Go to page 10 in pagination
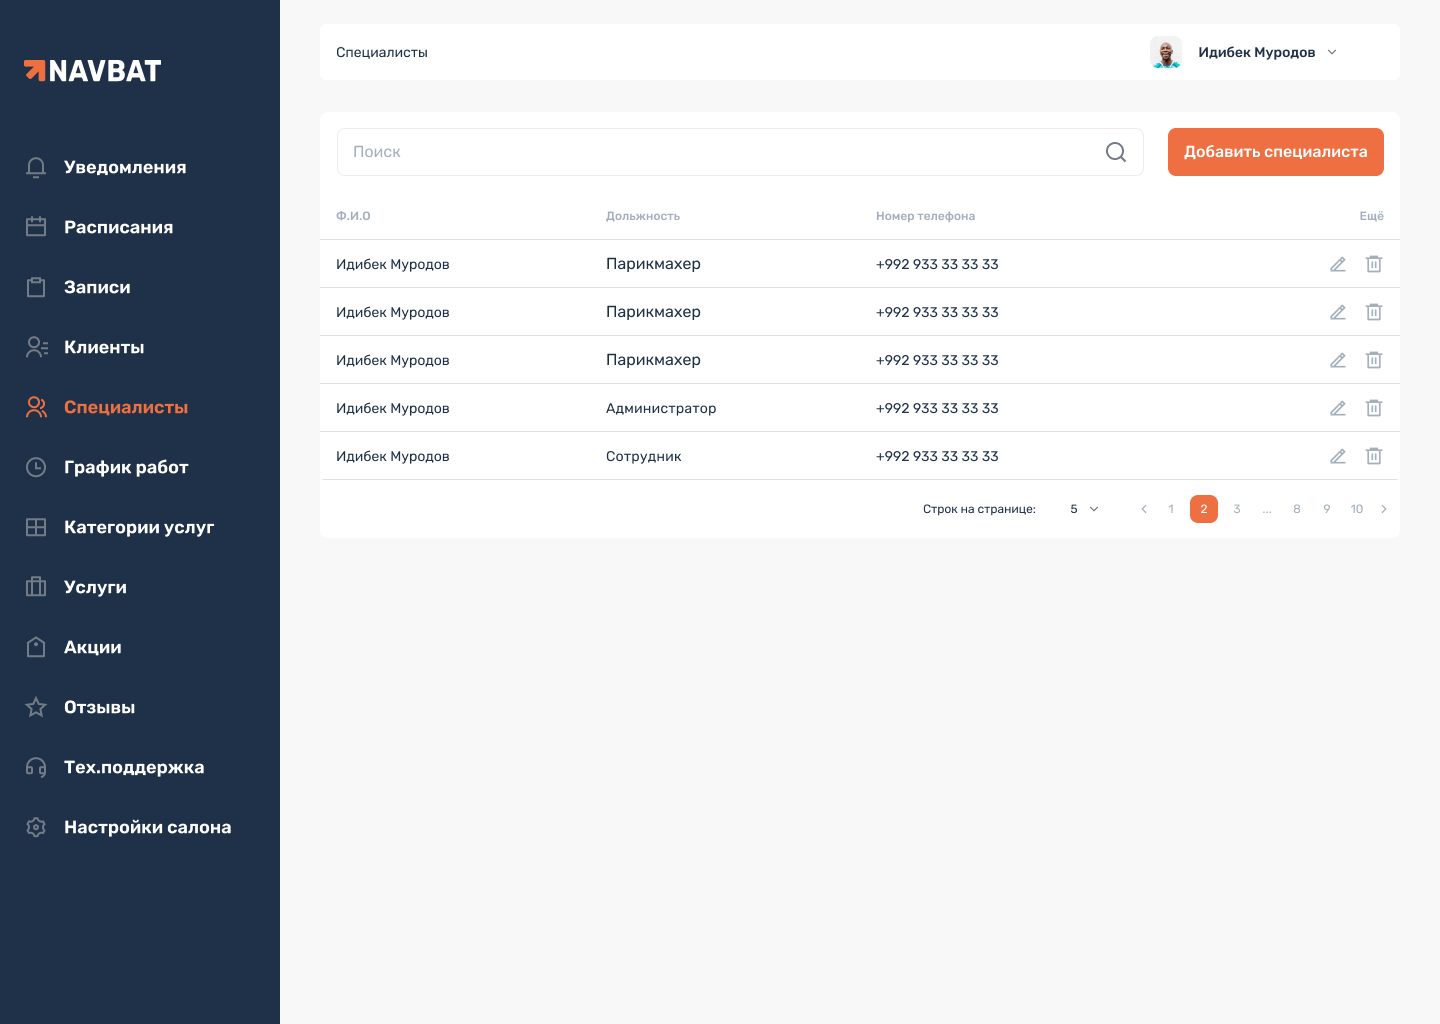This screenshot has height=1024, width=1440. 1357,509
